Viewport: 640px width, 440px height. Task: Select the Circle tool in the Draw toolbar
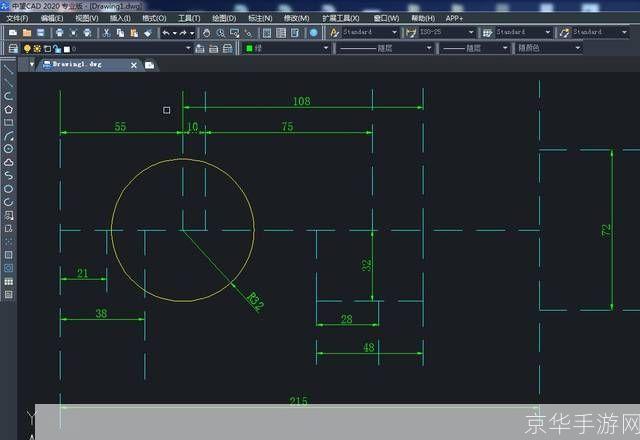(9, 149)
